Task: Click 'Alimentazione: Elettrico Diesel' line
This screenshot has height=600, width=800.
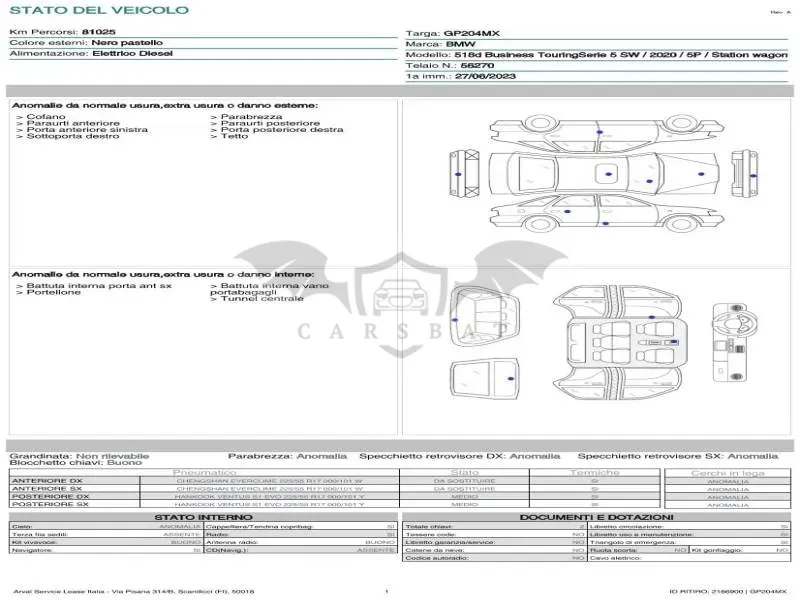Action: tap(91, 53)
